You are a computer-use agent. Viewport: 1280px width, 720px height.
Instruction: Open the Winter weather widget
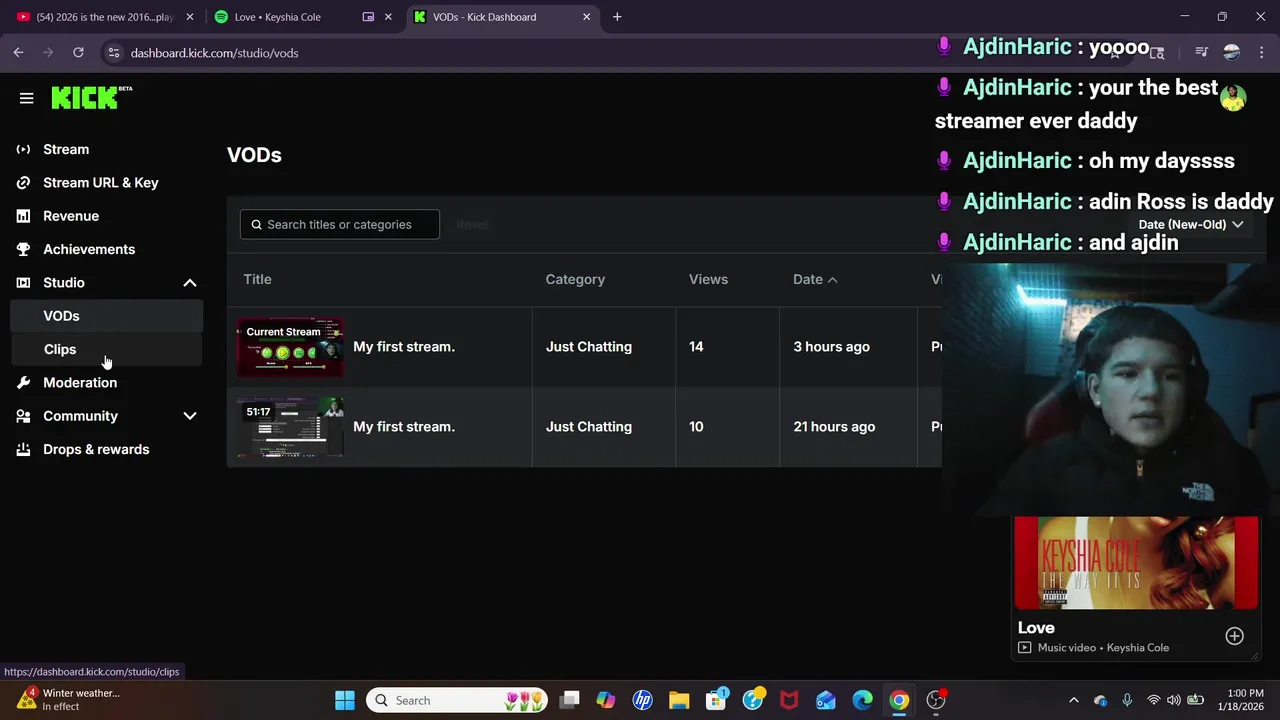(x=70, y=700)
